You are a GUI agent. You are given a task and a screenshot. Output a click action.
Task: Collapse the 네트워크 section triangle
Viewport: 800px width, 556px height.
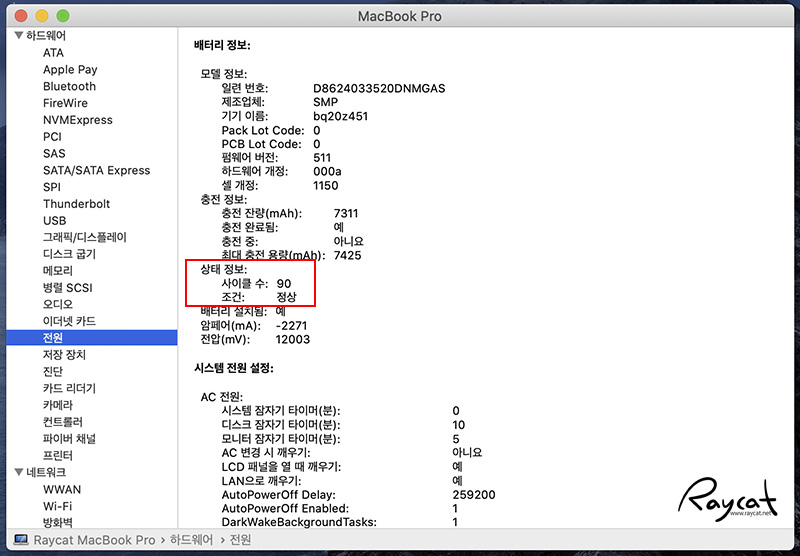coord(19,472)
